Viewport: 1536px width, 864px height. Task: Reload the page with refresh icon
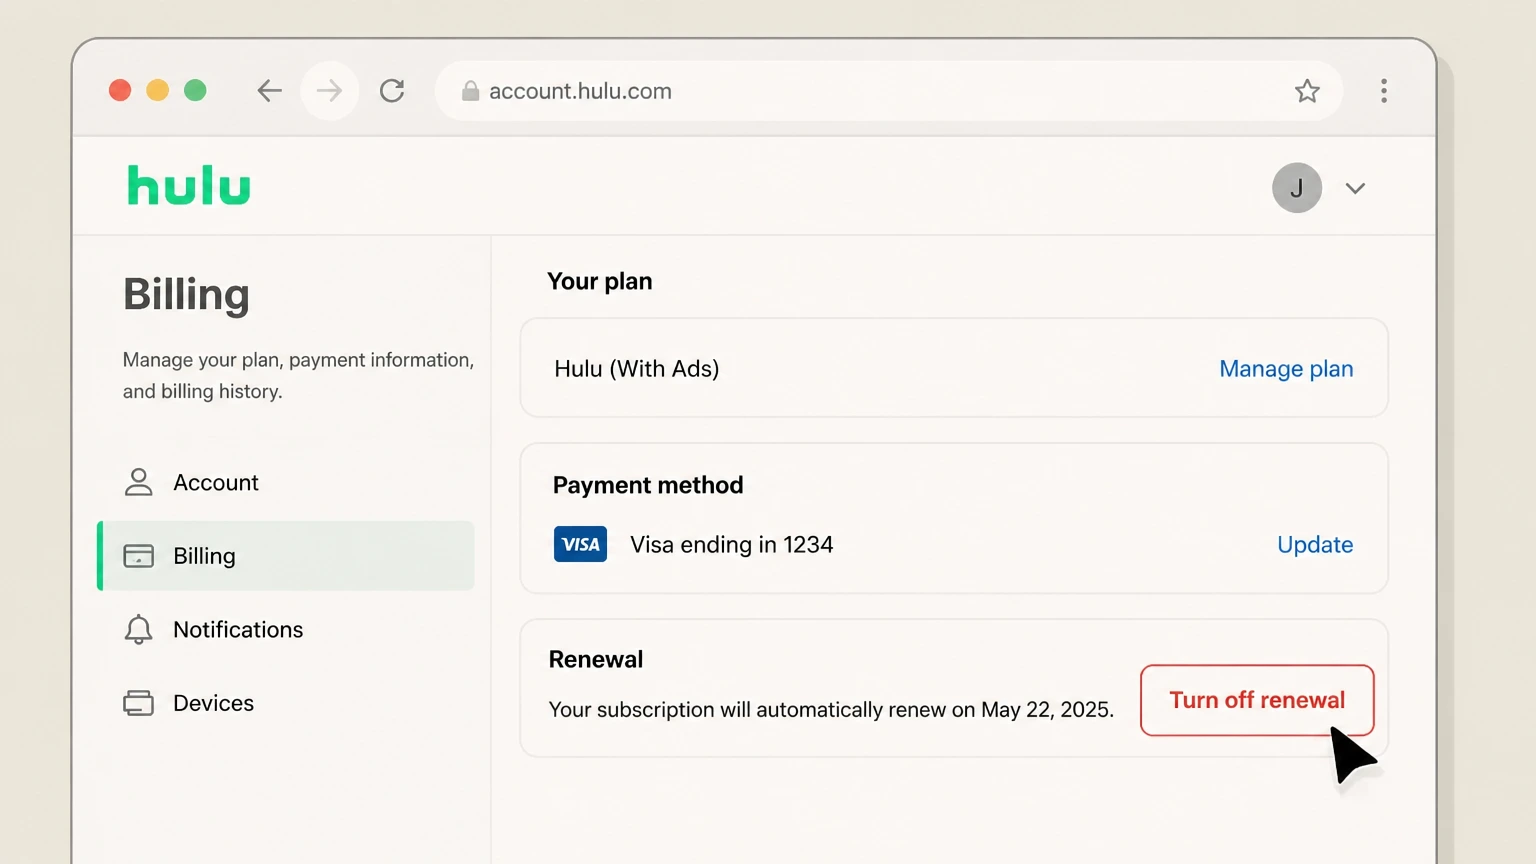point(392,91)
